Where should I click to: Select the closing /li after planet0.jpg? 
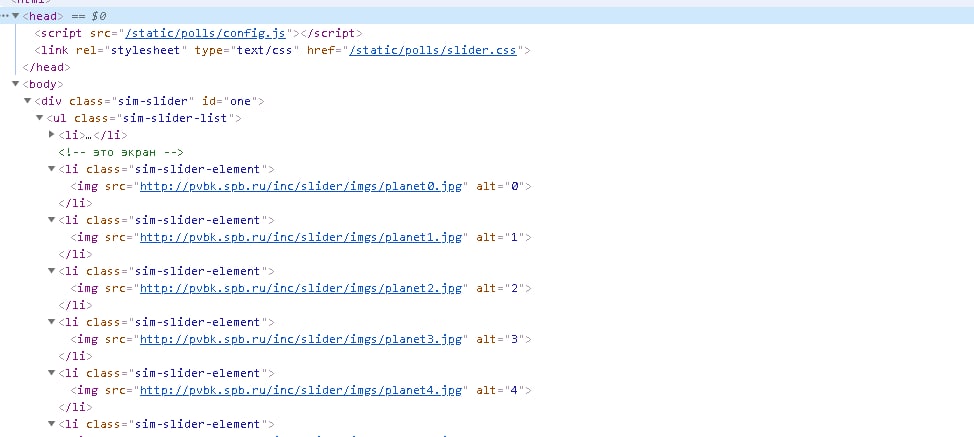[x=75, y=203]
